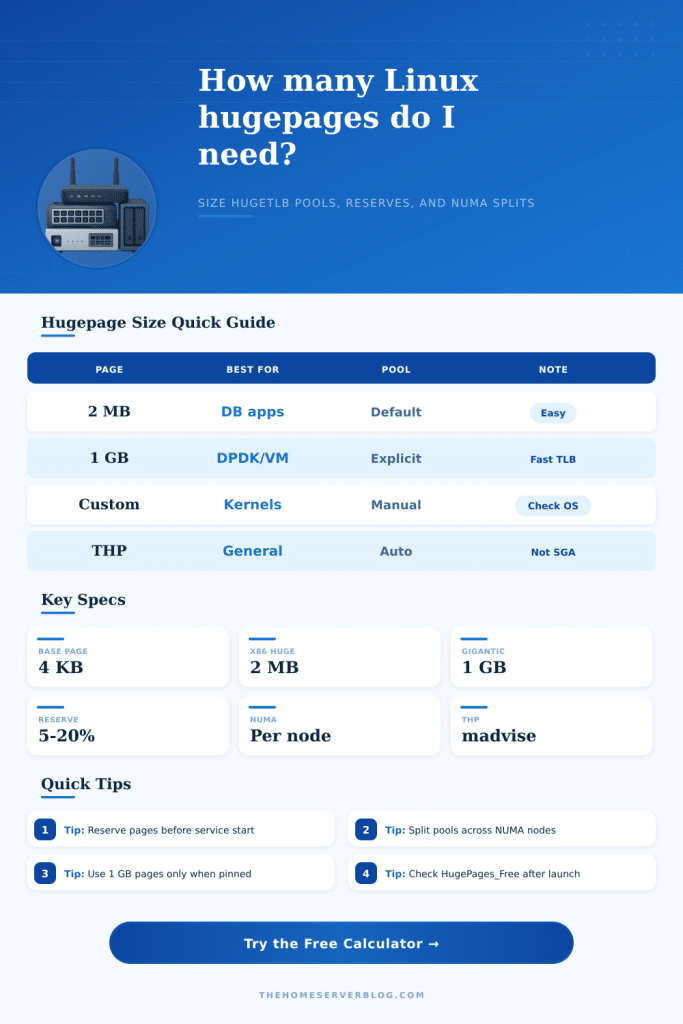This screenshot has height=1024, width=683.
Task: Click the NOTE column header
Action: (552, 370)
